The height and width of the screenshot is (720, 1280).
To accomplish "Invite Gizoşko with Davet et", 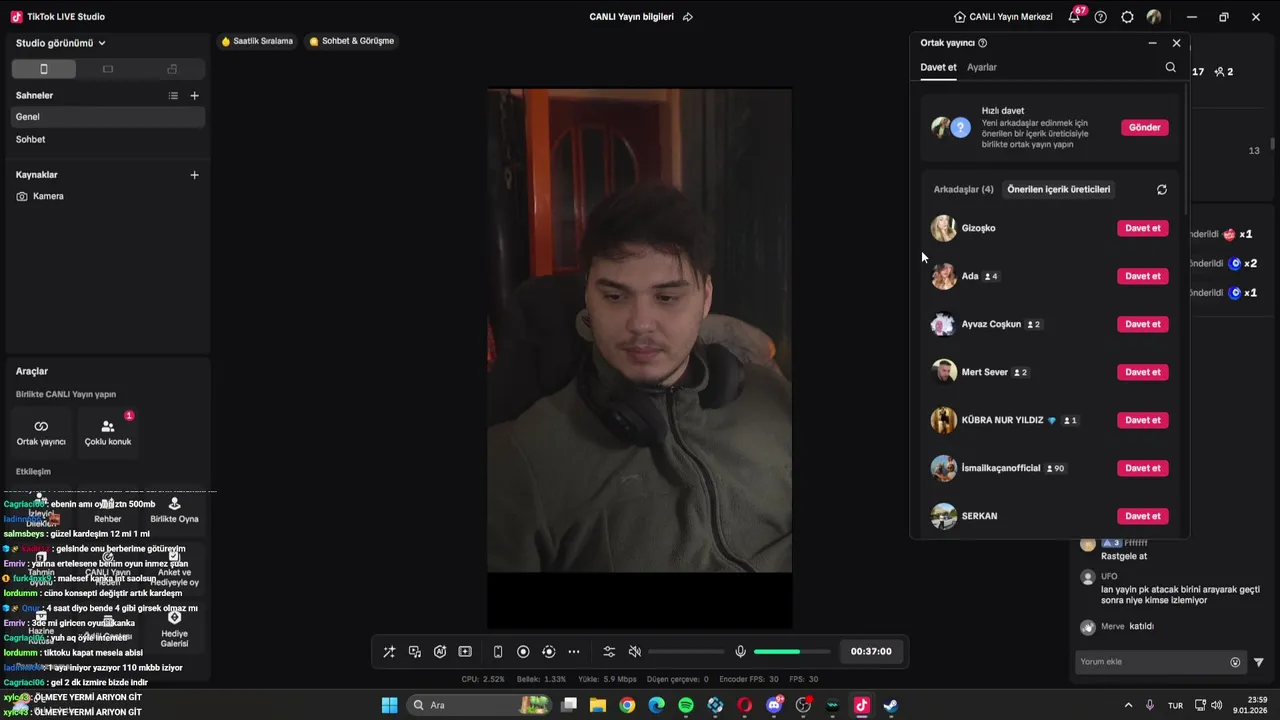I will click(1143, 228).
